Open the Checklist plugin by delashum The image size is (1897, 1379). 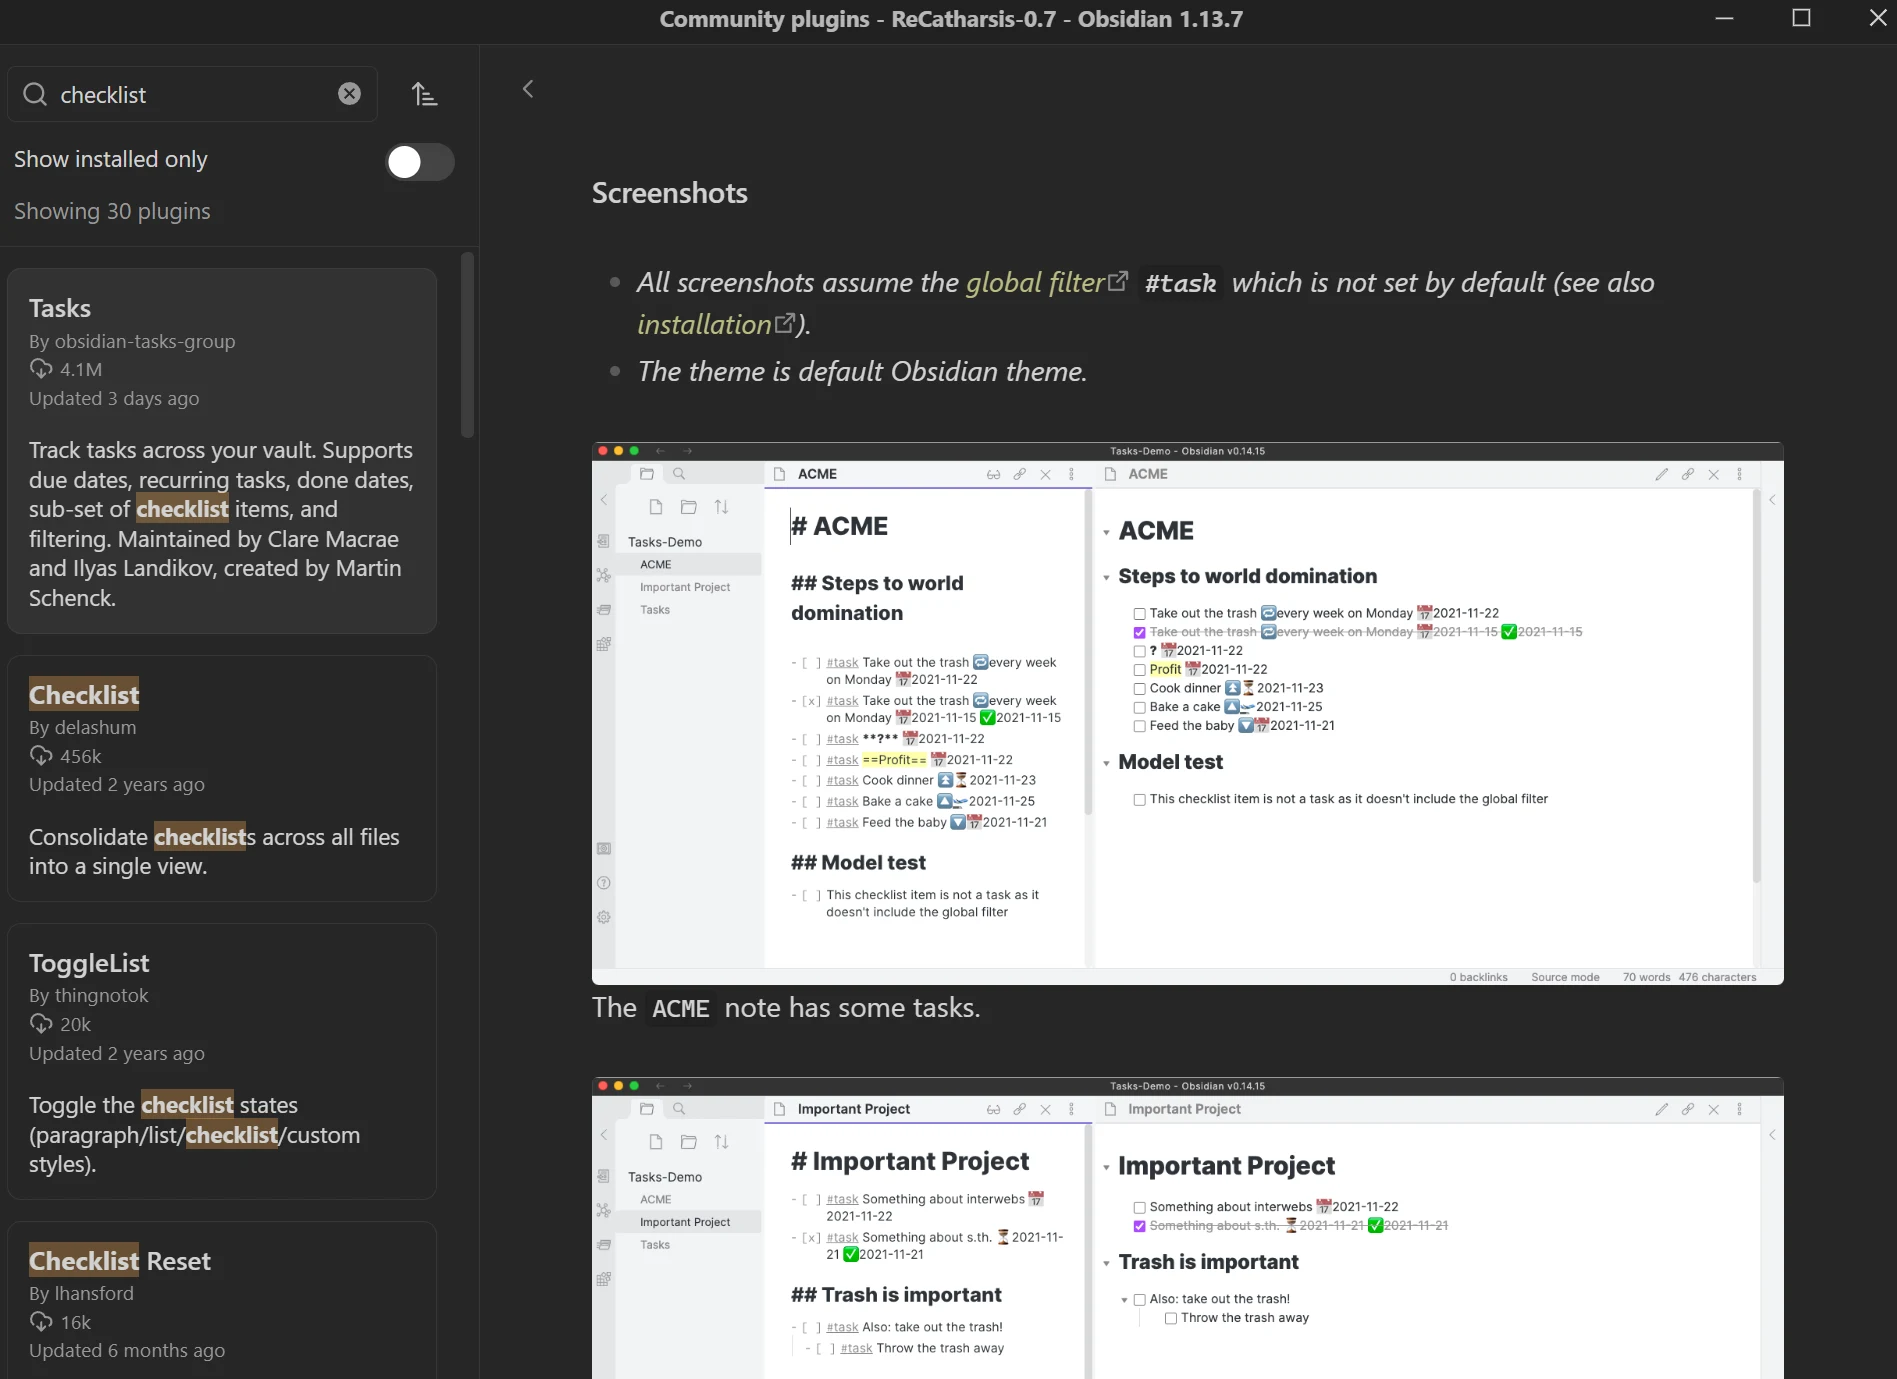click(x=222, y=778)
